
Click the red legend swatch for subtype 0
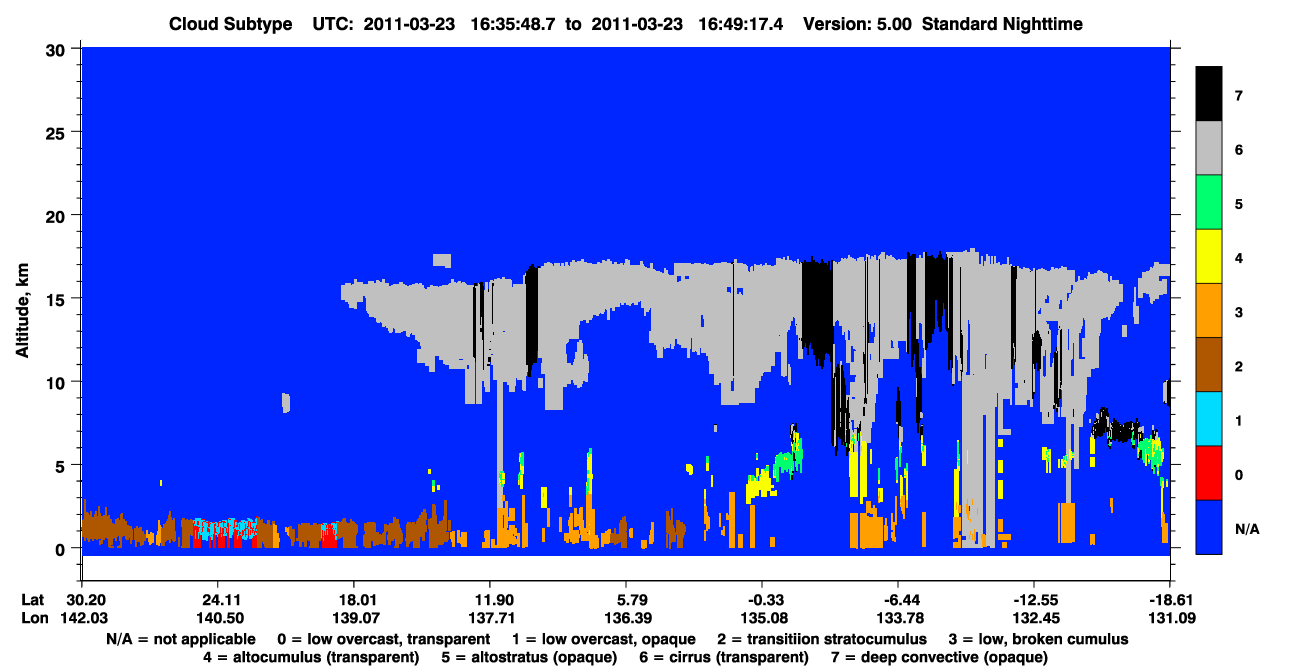[x=1209, y=473]
